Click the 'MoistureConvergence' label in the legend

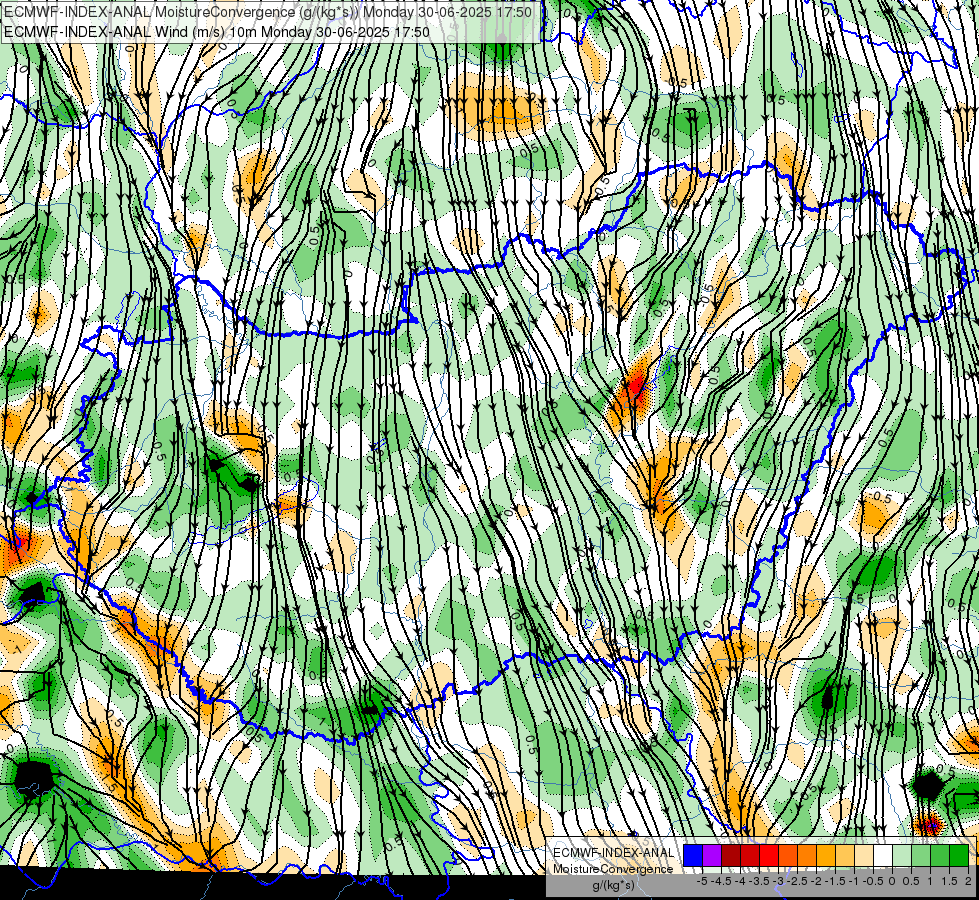613,869
